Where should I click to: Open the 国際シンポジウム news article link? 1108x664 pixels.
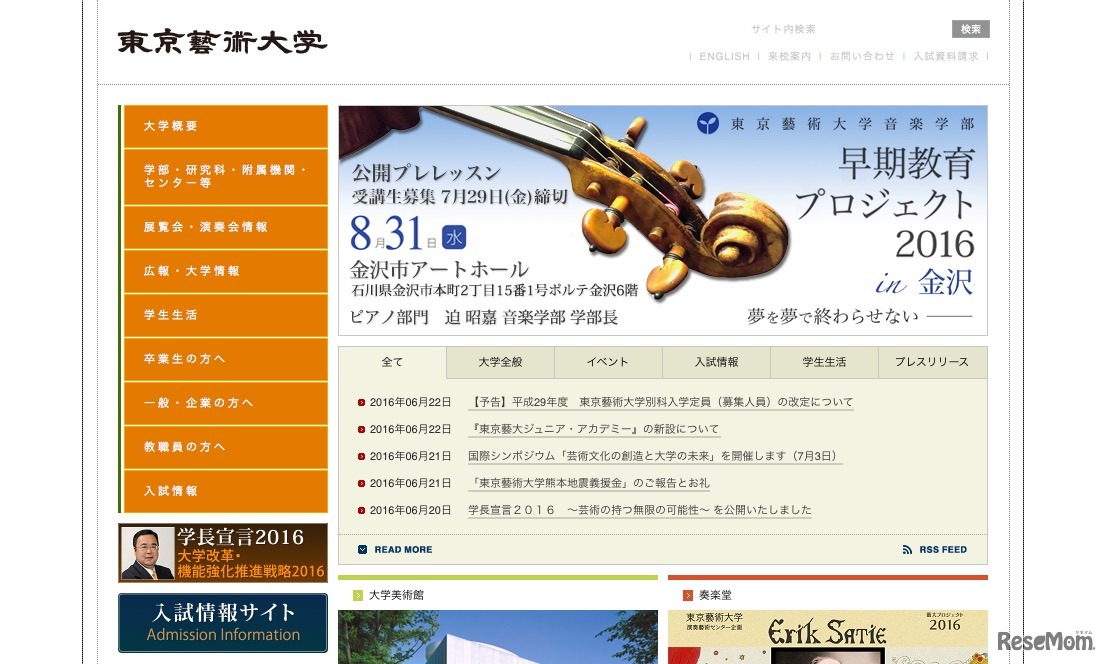tap(655, 456)
